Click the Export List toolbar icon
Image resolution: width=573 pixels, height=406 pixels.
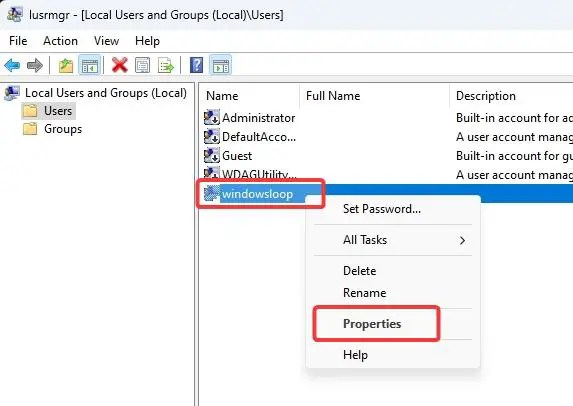(x=166, y=65)
